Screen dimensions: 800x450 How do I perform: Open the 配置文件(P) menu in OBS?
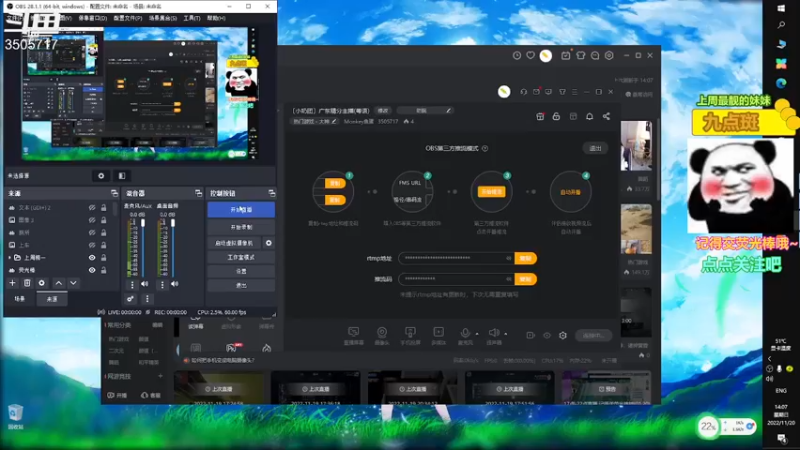click(x=128, y=18)
